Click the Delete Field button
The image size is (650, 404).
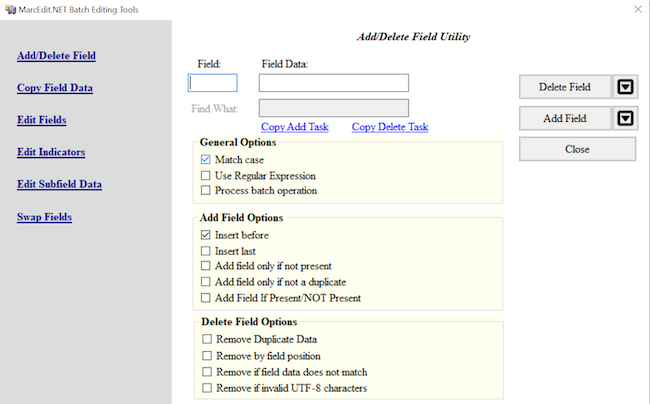point(565,87)
